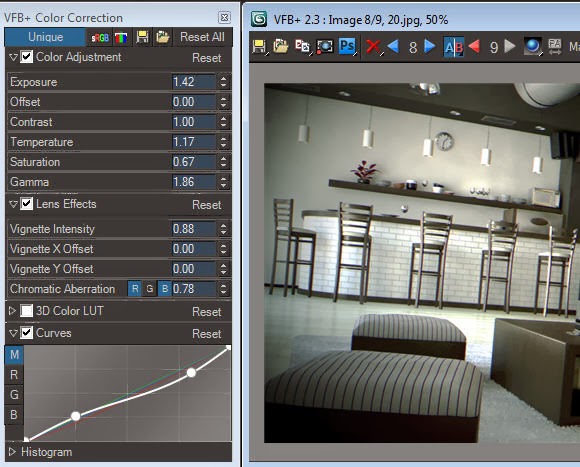Click the blue sphere icon

click(x=532, y=47)
